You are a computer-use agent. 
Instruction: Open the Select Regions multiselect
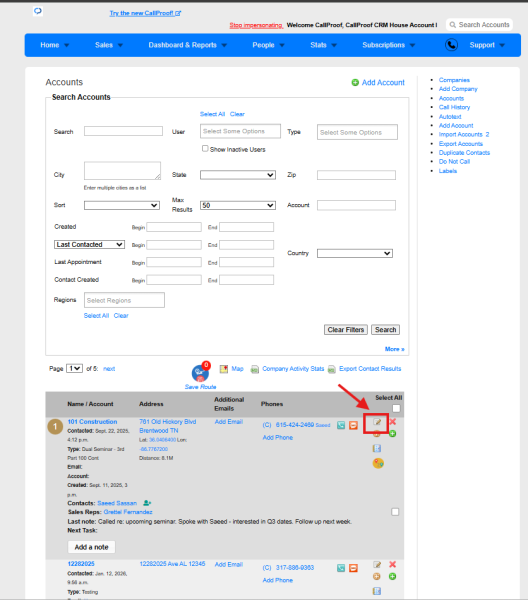point(124,300)
